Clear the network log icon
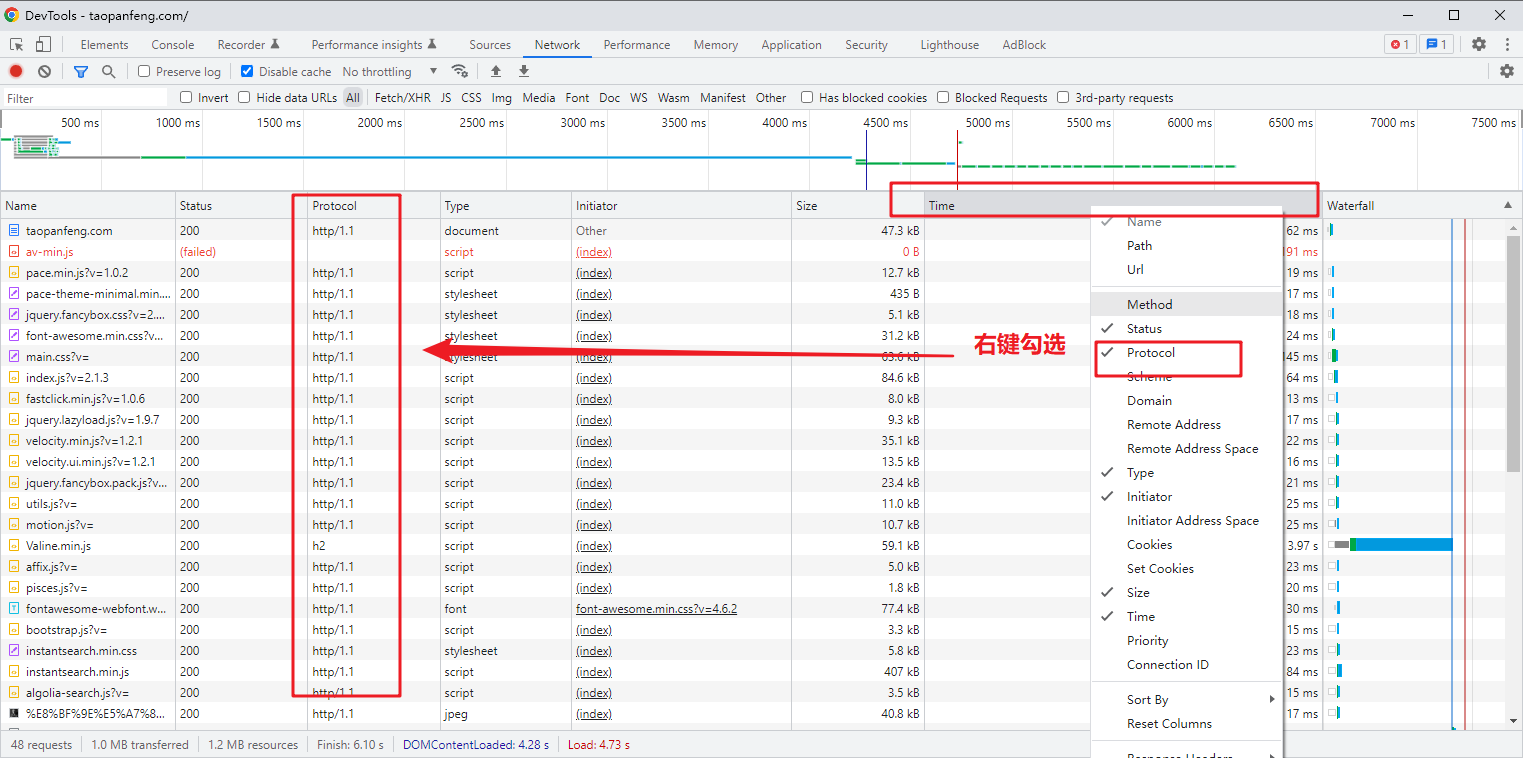The height and width of the screenshot is (758, 1523). (45, 71)
